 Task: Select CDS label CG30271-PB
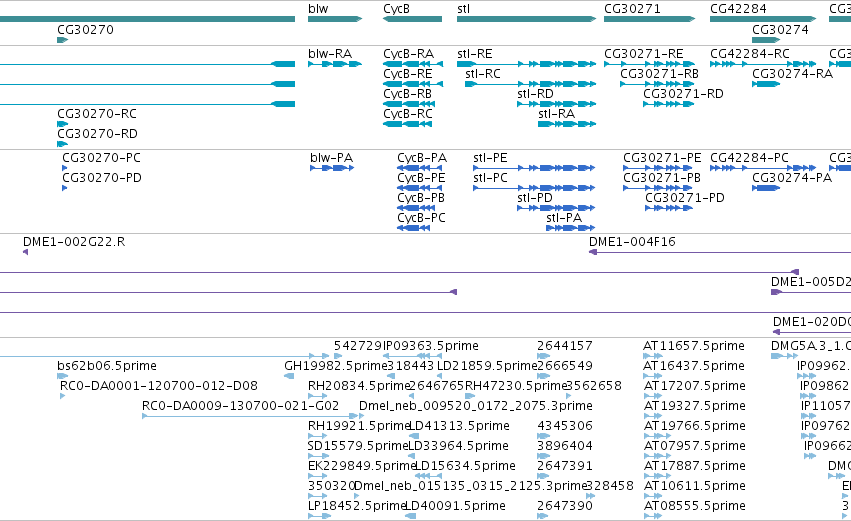(662, 178)
